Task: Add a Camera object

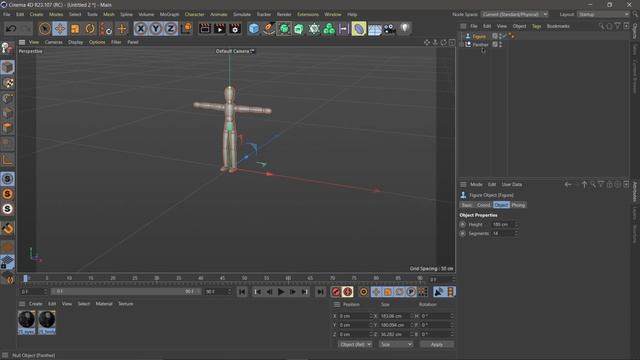Action: point(389,29)
